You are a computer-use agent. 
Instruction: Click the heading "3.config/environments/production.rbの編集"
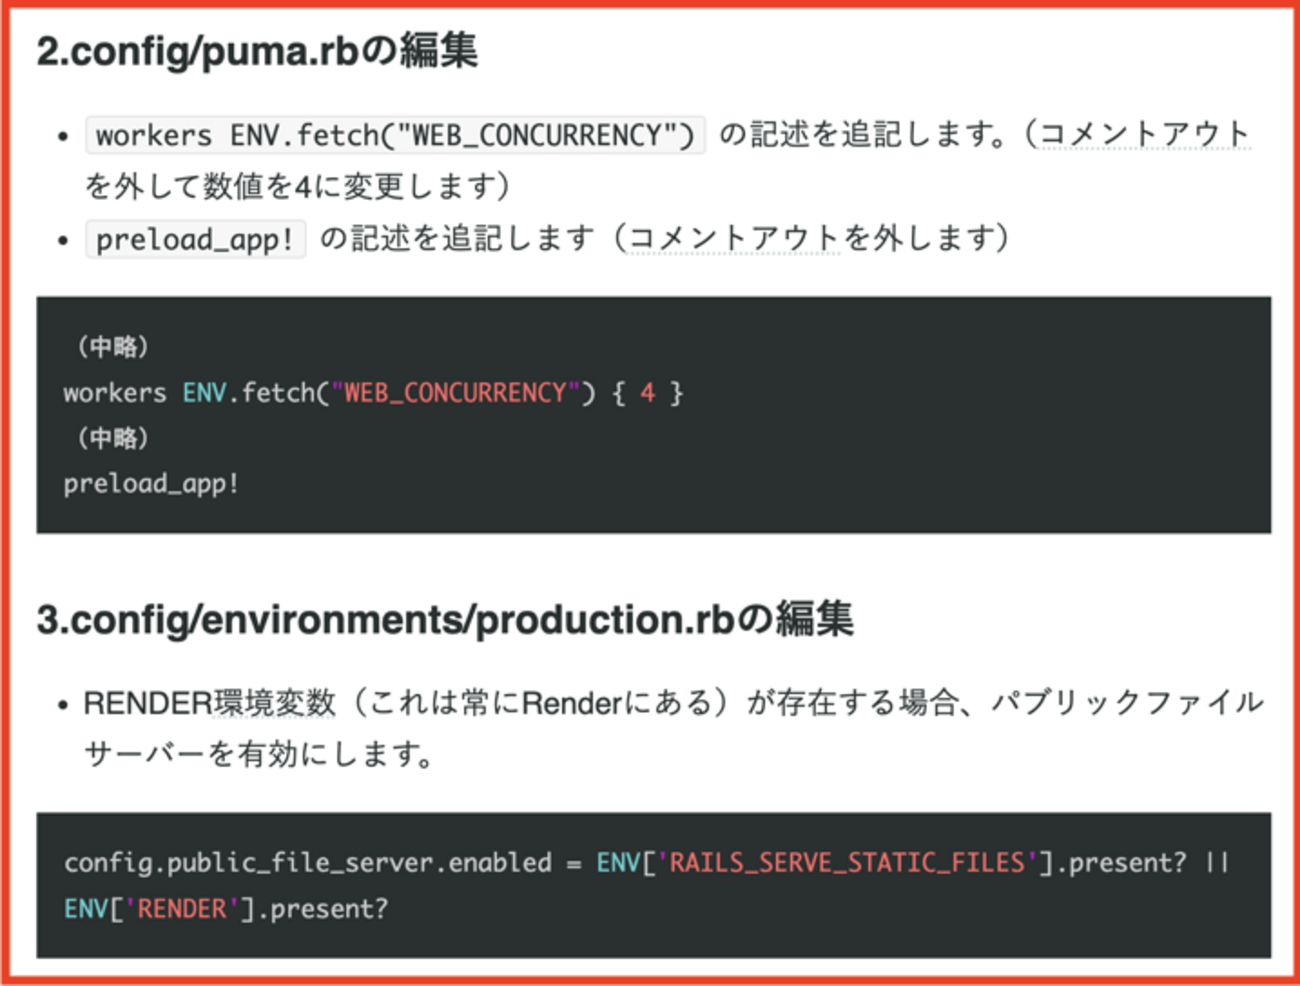click(x=445, y=620)
